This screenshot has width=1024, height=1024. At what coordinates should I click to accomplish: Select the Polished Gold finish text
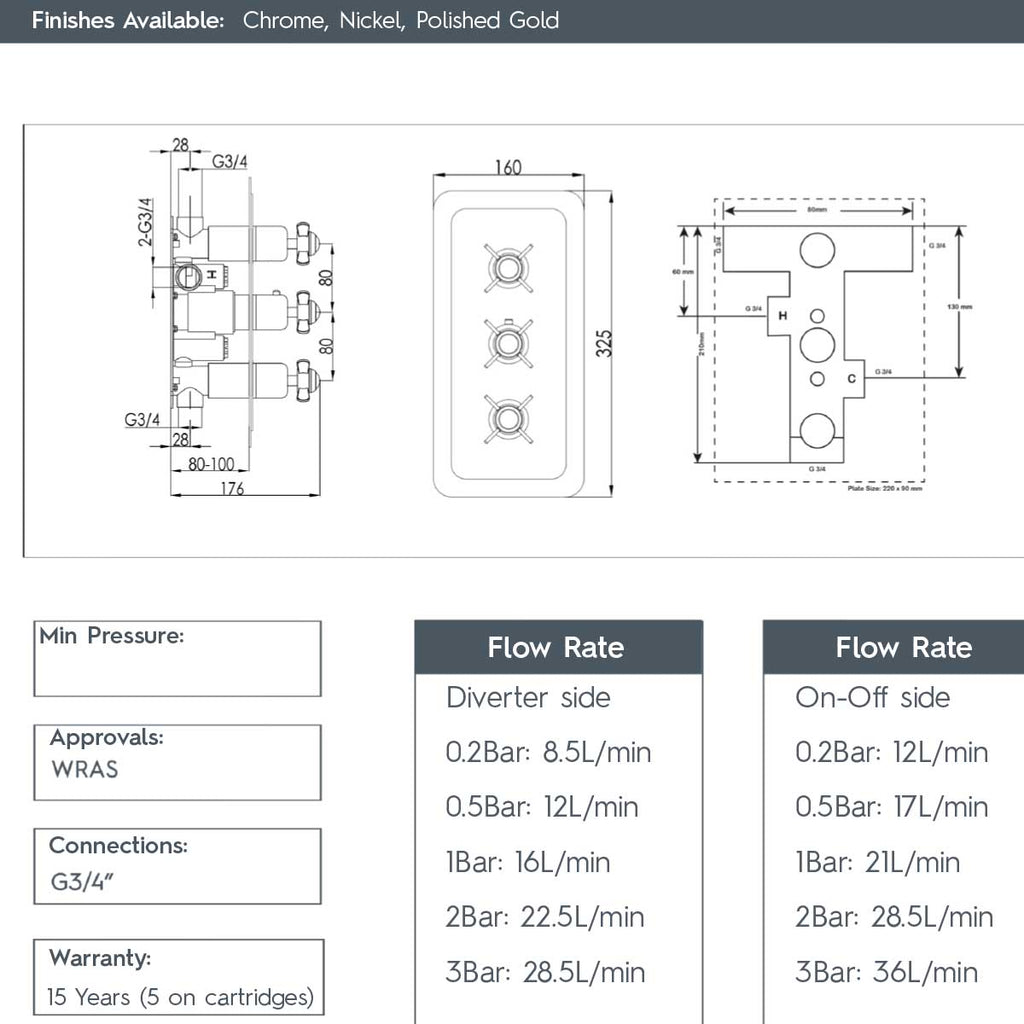point(487,20)
